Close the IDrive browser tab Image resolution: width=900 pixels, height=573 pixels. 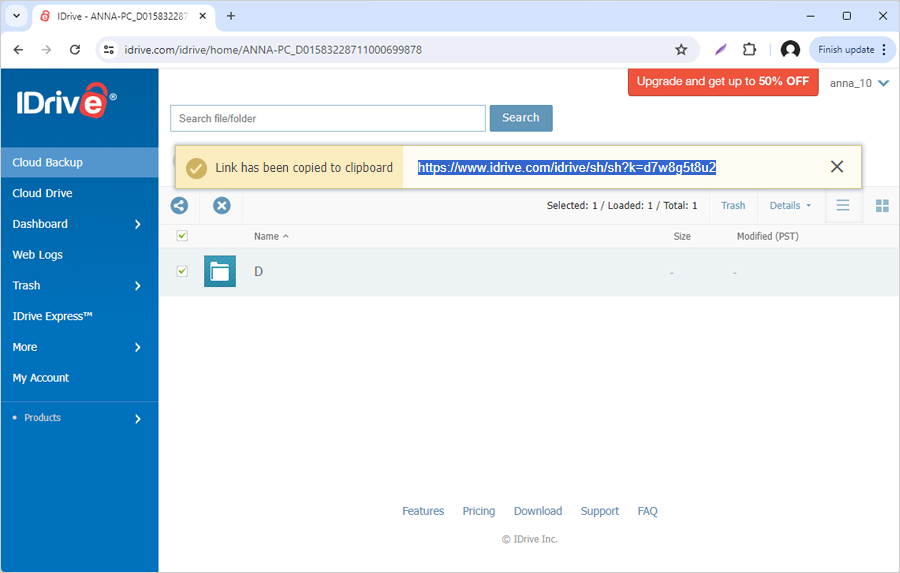pos(203,16)
